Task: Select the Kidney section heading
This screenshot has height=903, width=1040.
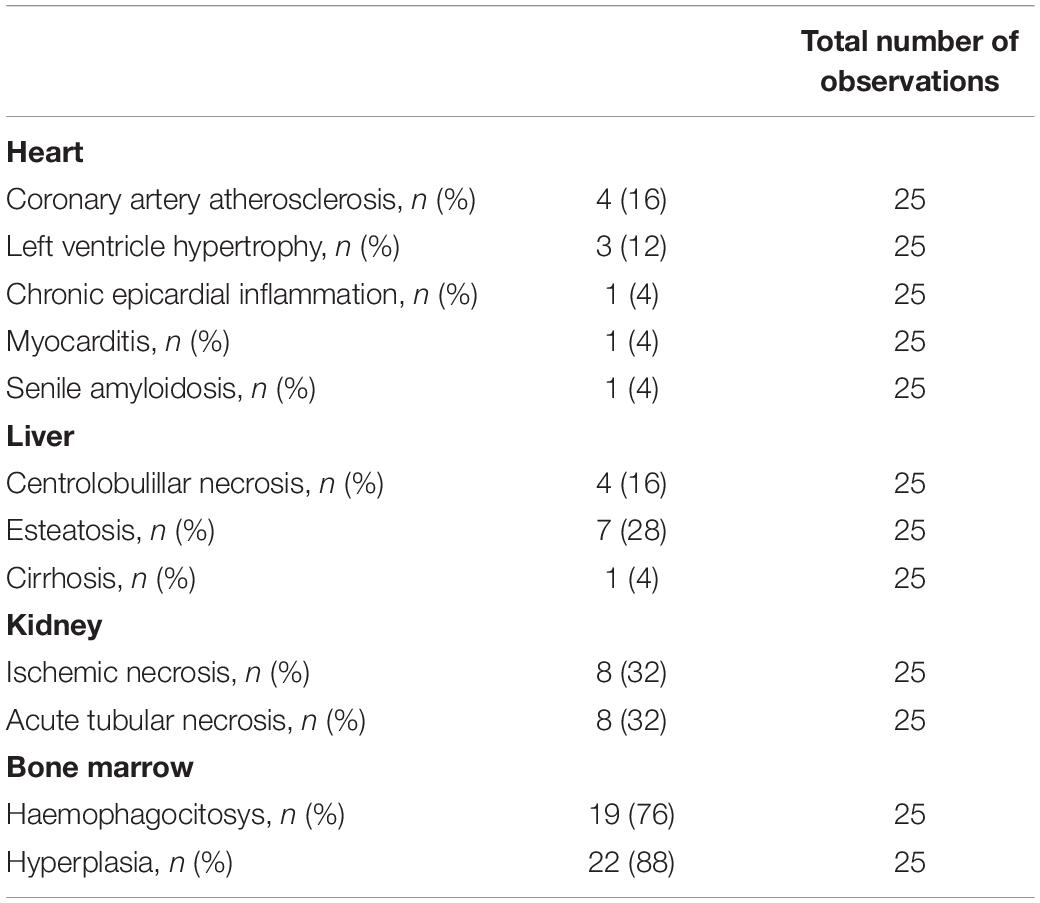Action: 53,625
